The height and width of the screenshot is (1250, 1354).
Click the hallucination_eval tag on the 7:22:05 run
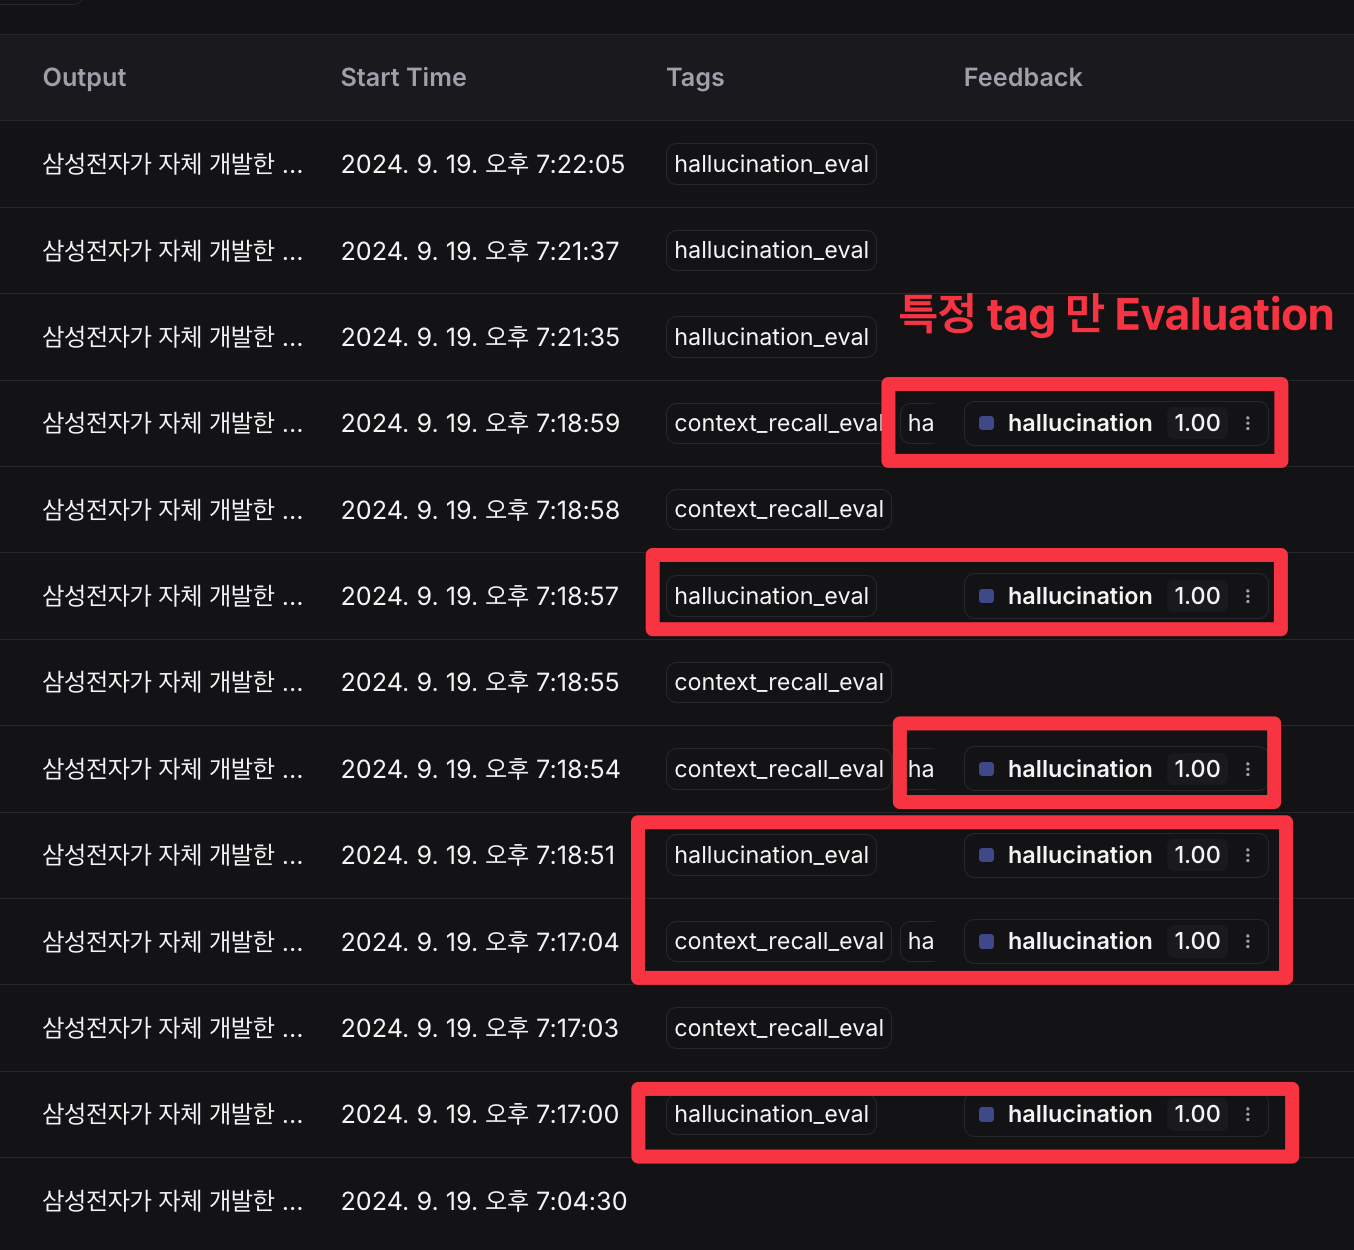pyautogui.click(x=771, y=164)
